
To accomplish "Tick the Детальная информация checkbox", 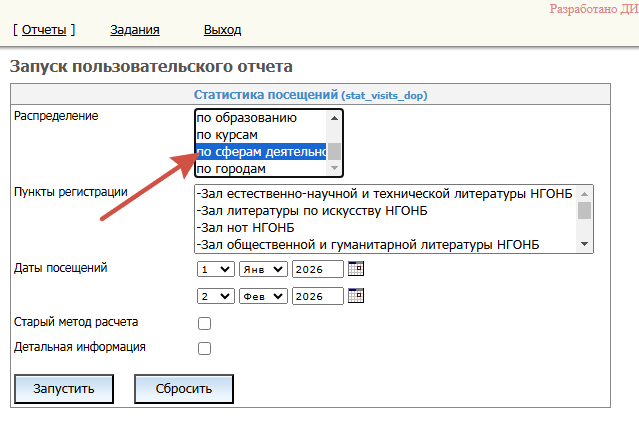I will pos(204,348).
